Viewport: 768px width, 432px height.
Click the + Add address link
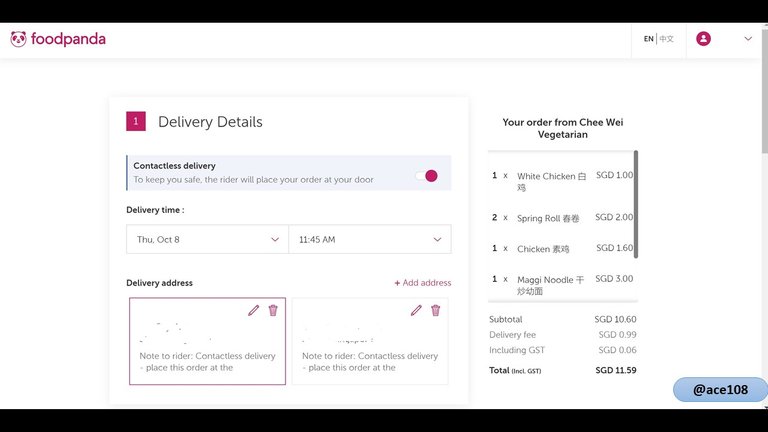pyautogui.click(x=423, y=283)
